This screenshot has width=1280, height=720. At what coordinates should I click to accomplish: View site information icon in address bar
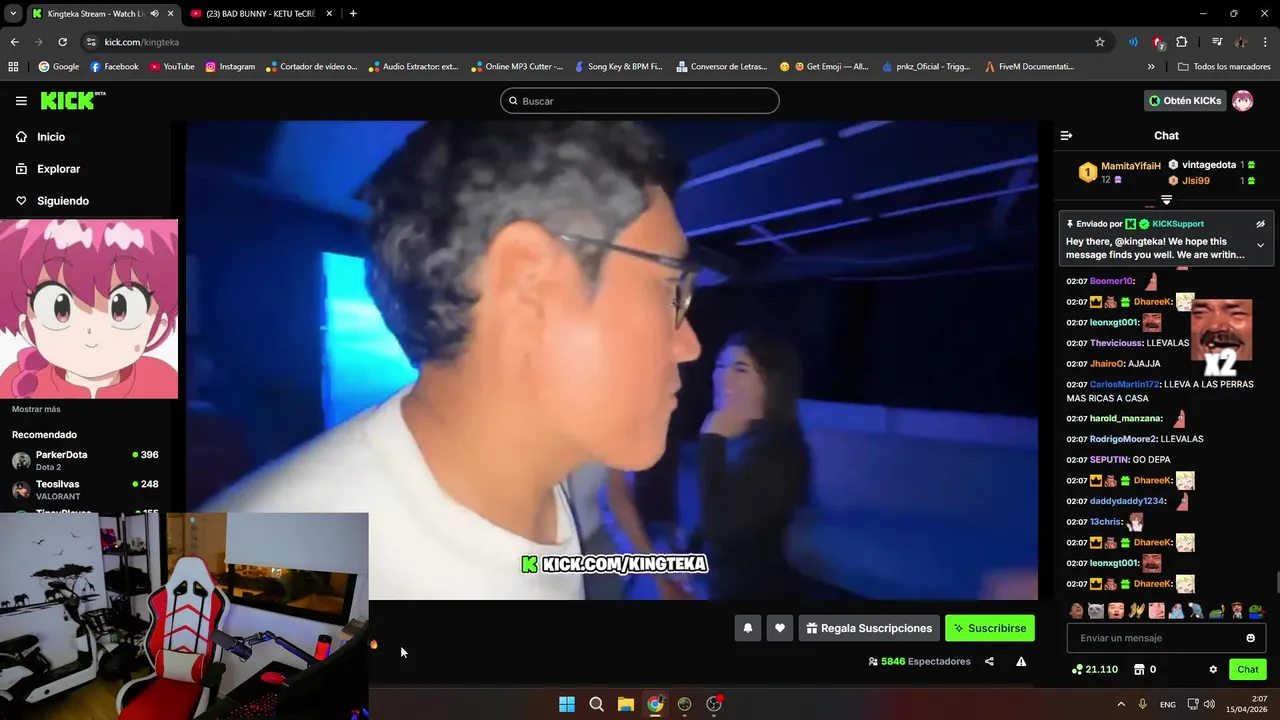click(91, 42)
